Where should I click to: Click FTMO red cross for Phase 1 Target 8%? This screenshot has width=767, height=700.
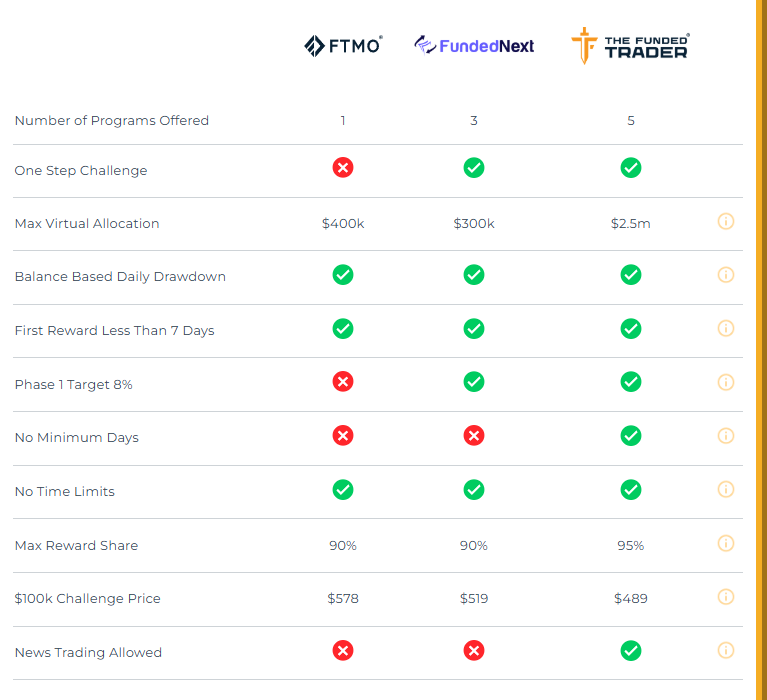tap(343, 382)
